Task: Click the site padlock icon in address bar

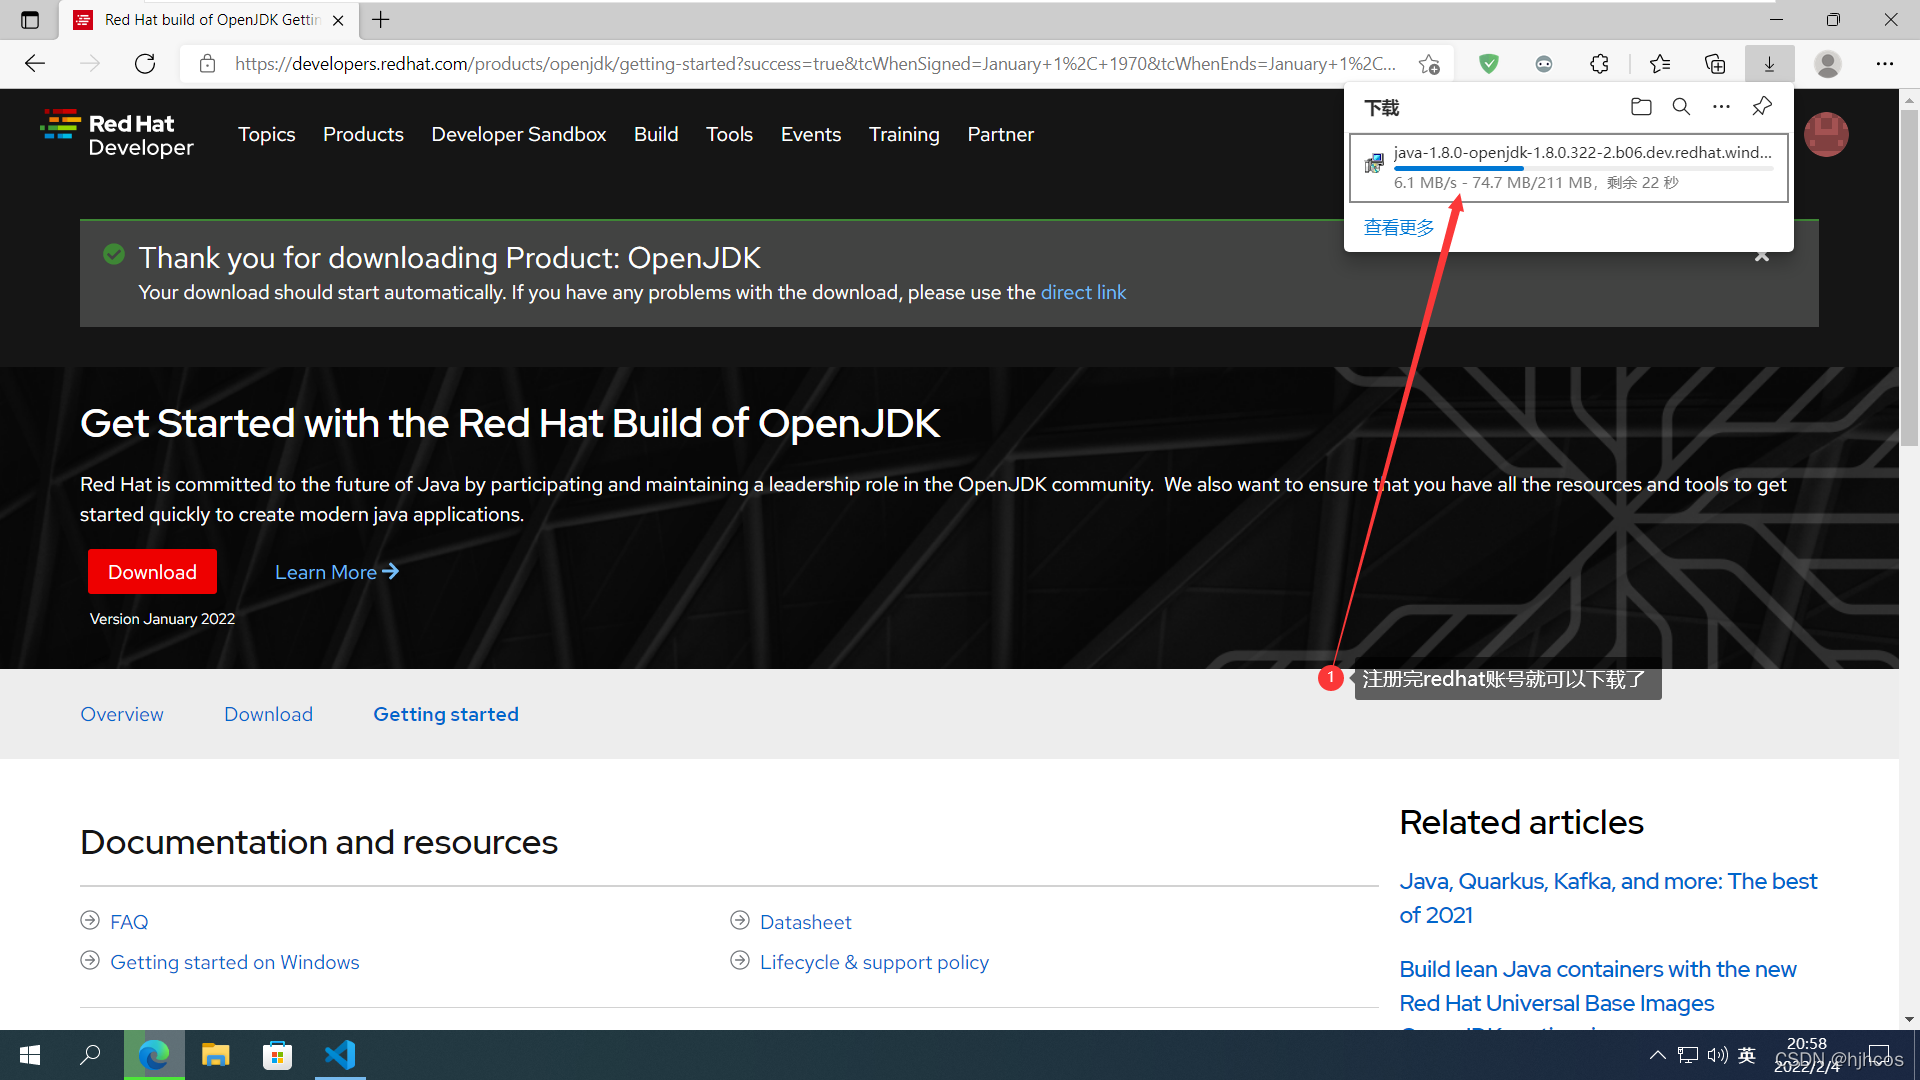Action: click(x=207, y=64)
